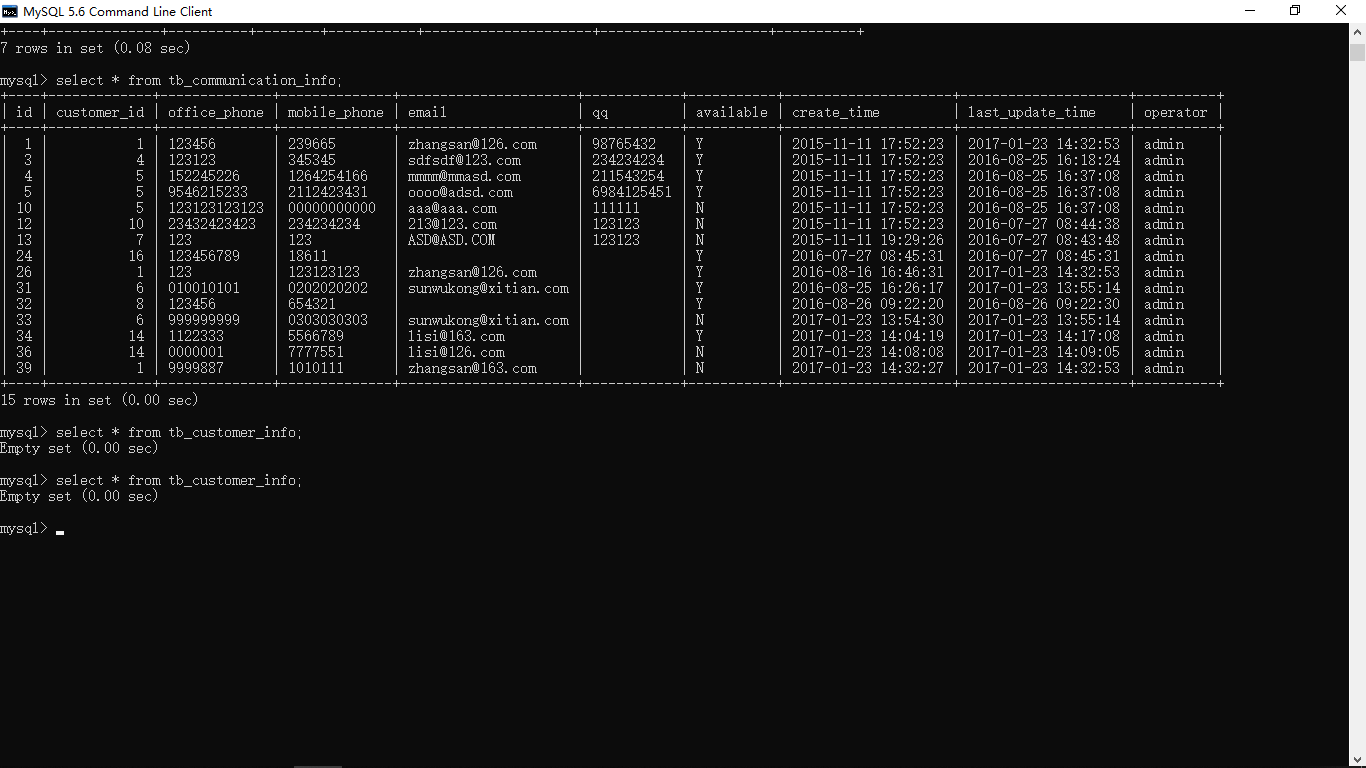Image resolution: width=1366 pixels, height=768 pixels.
Task: Click the vertical scrollbar thumb
Action: [x=1357, y=52]
